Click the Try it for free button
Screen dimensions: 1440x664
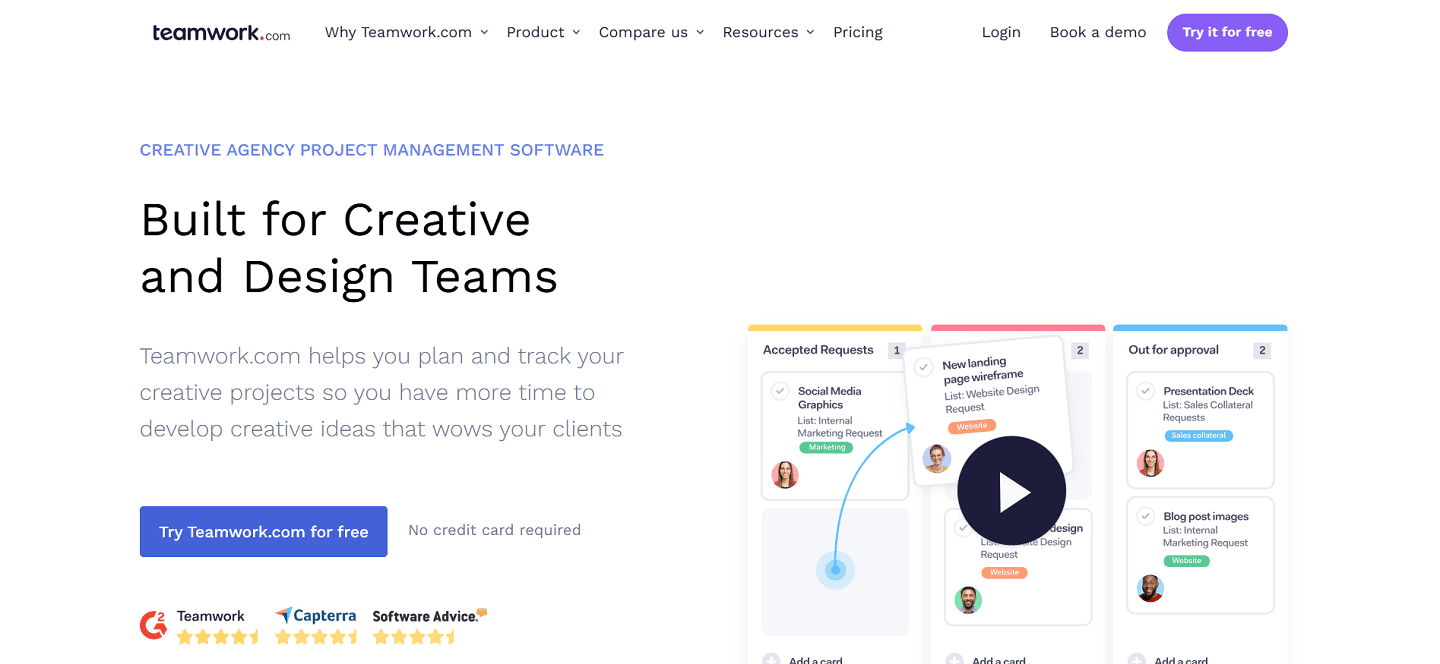[x=1227, y=32]
